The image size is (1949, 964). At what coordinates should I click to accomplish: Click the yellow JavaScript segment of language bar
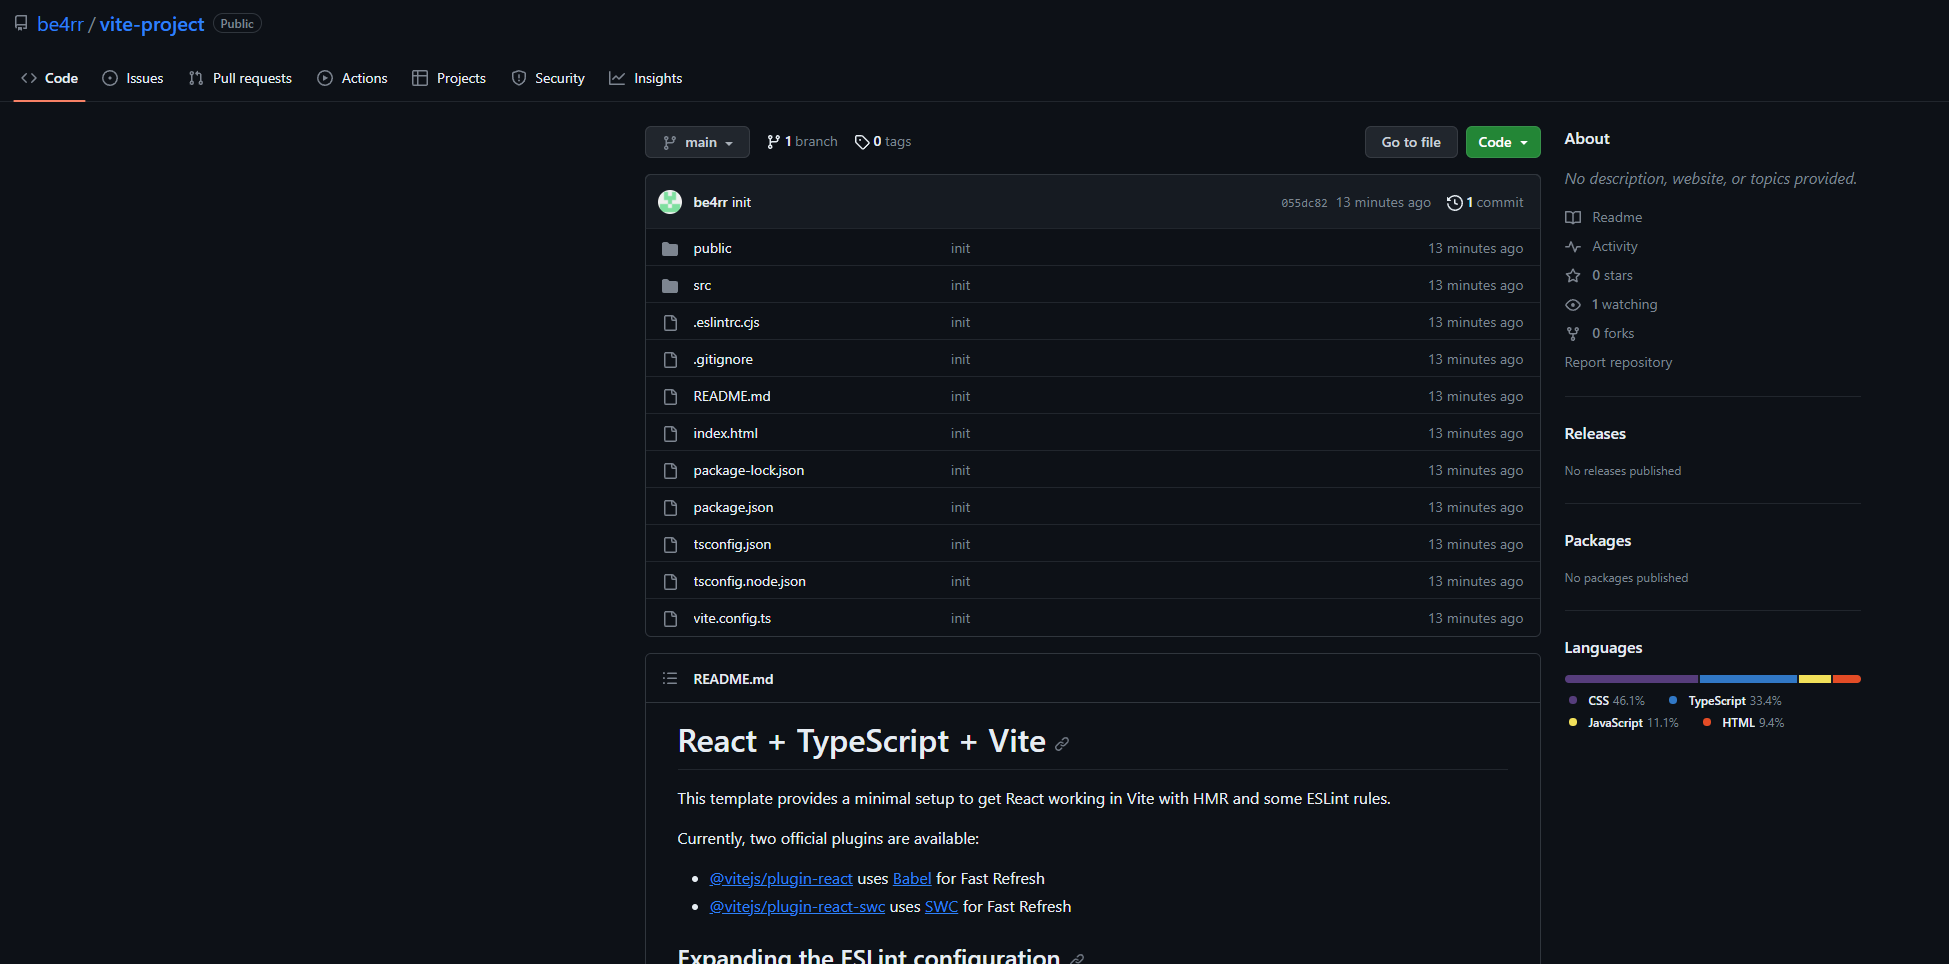coord(1815,679)
